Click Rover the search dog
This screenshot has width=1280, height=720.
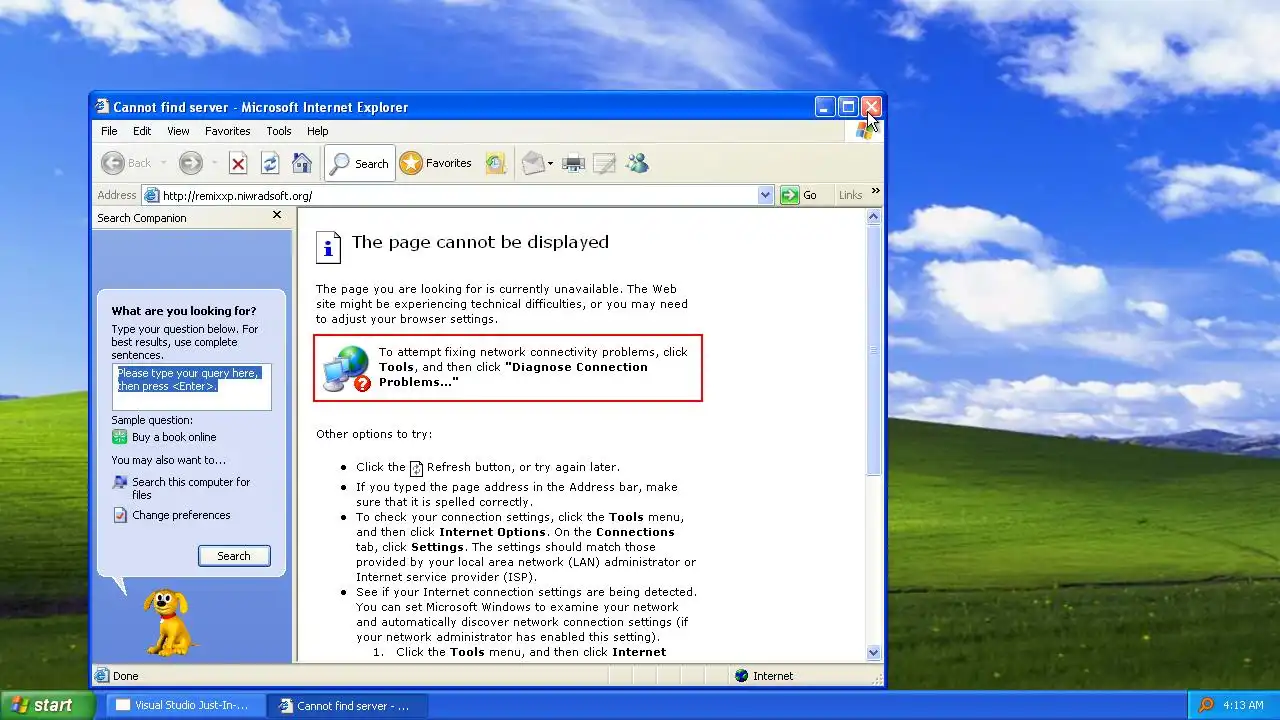(x=167, y=622)
